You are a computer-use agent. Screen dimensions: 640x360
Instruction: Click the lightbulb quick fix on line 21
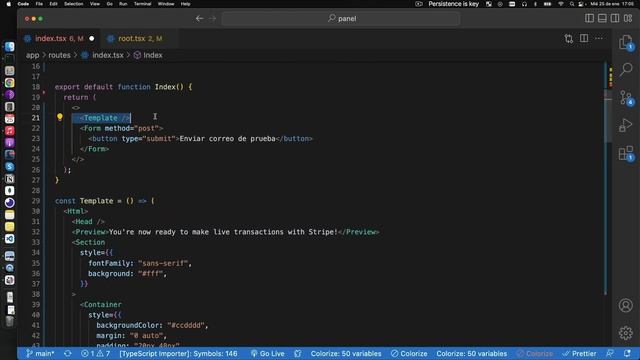coord(60,117)
